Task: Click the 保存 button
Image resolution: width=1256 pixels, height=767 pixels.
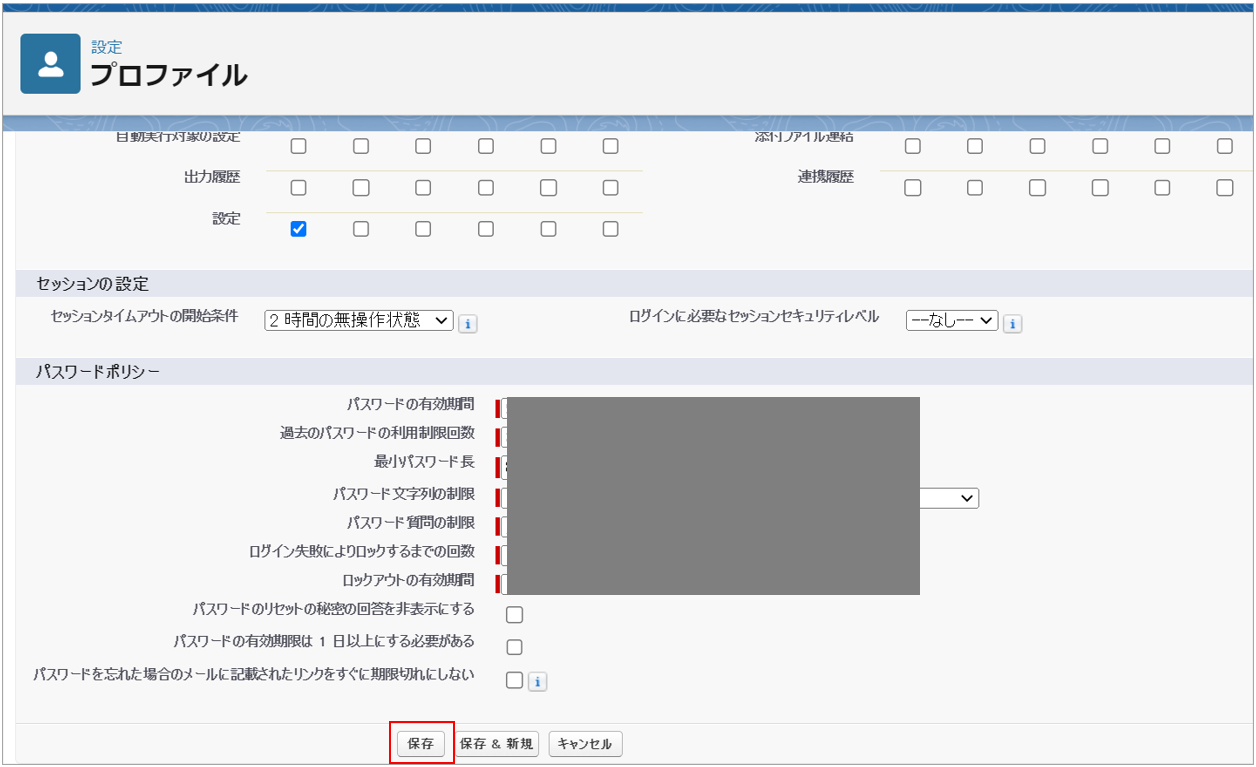Action: 421,744
